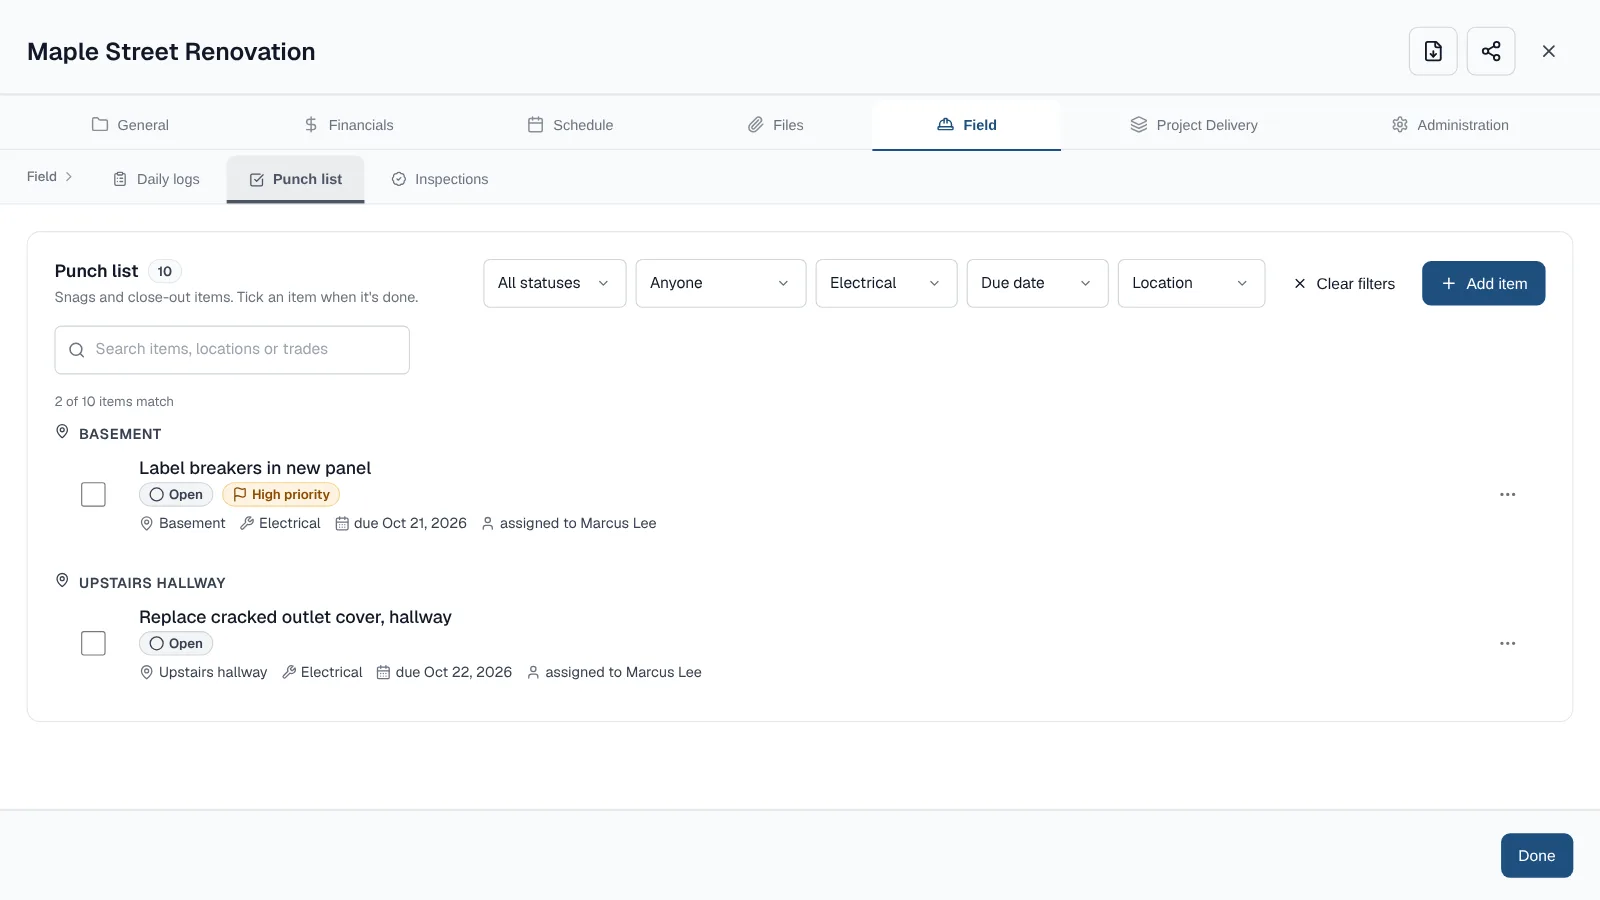This screenshot has height=900, width=1600.
Task: Click the share icon button
Action: (1491, 51)
